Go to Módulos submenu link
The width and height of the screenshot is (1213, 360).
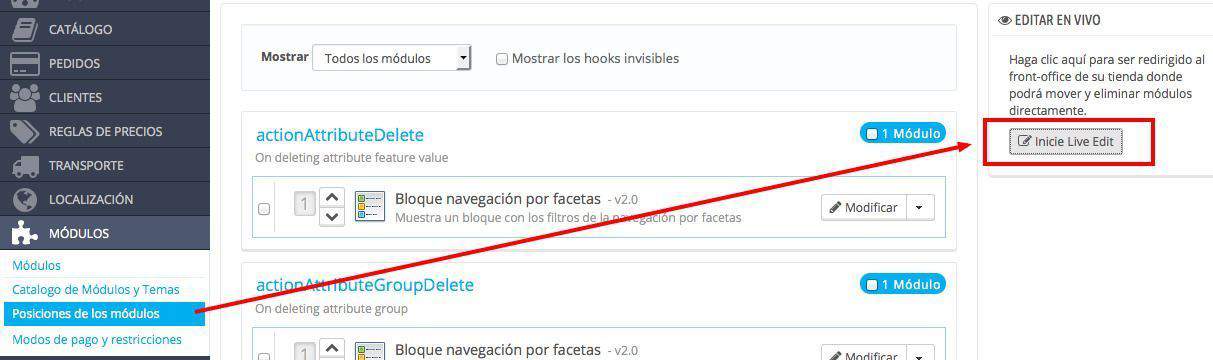(36, 265)
